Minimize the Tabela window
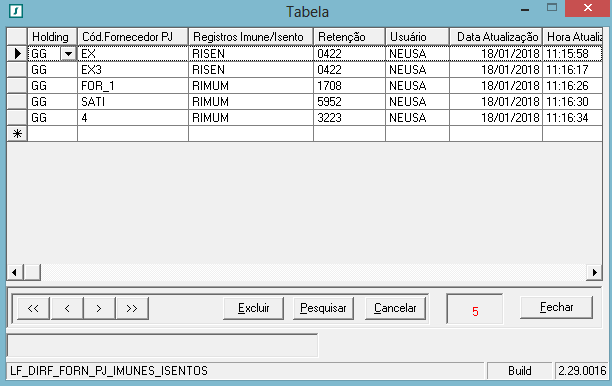Screen dimensions: 612x386 point(525,9)
